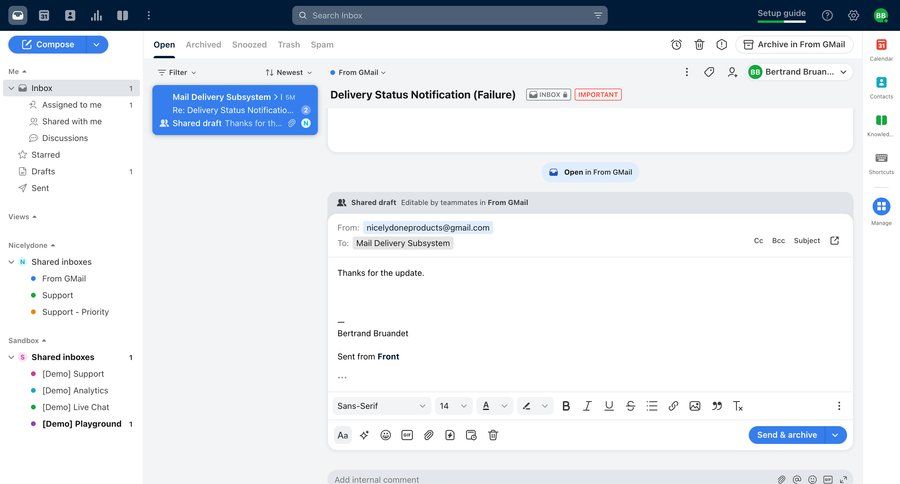Screen dimensions: 900x484
Task: Apply underline formatting
Action: point(609,406)
